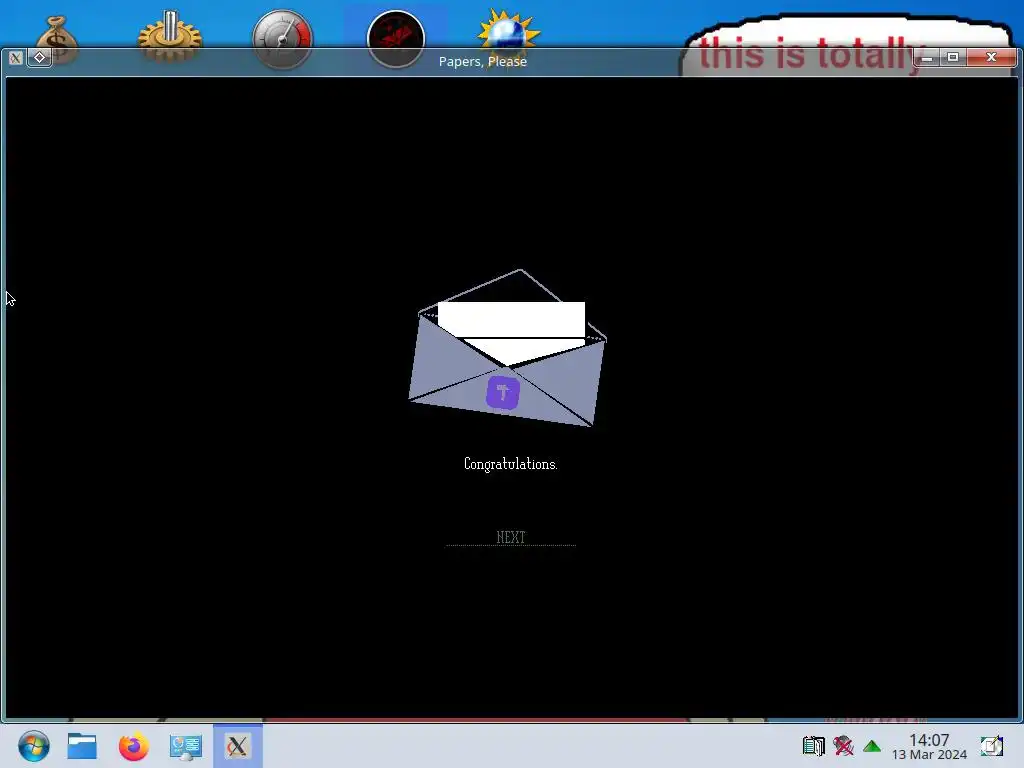This screenshot has width=1024, height=768.
Task: Open the file manager in taskbar
Action: [82, 746]
